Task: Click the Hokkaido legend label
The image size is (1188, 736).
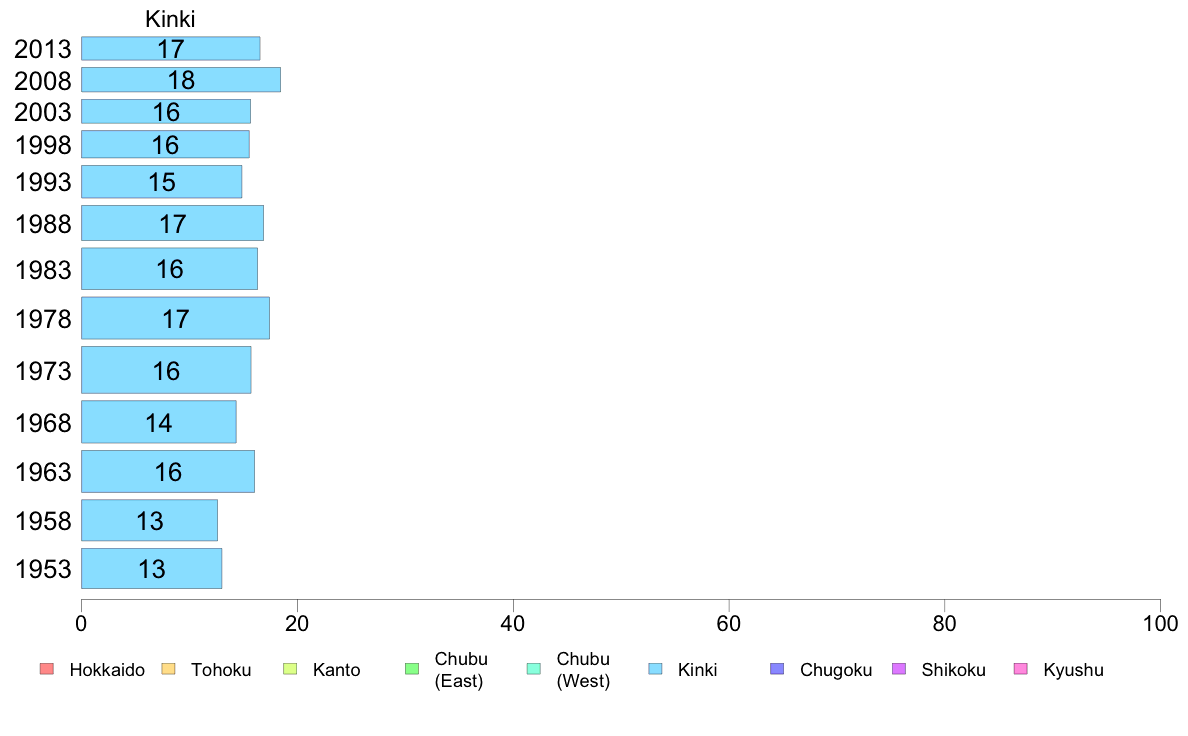Action: [x=107, y=670]
